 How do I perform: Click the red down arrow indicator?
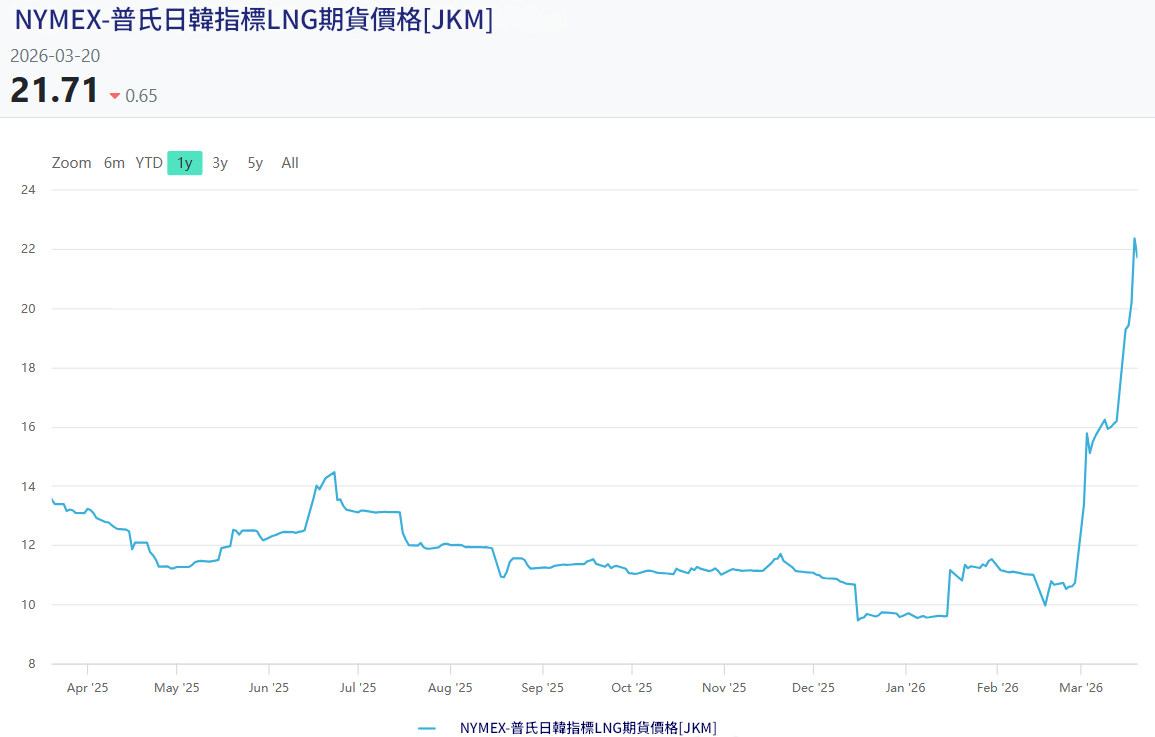point(115,96)
